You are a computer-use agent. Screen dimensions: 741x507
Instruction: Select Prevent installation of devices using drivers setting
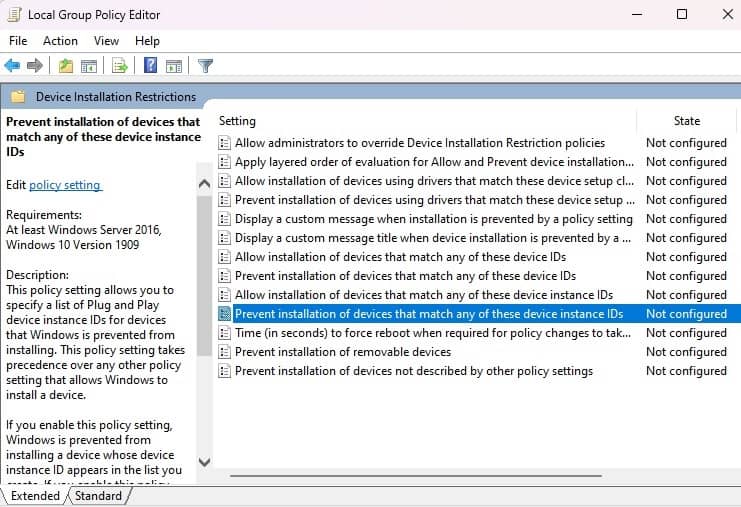point(435,200)
